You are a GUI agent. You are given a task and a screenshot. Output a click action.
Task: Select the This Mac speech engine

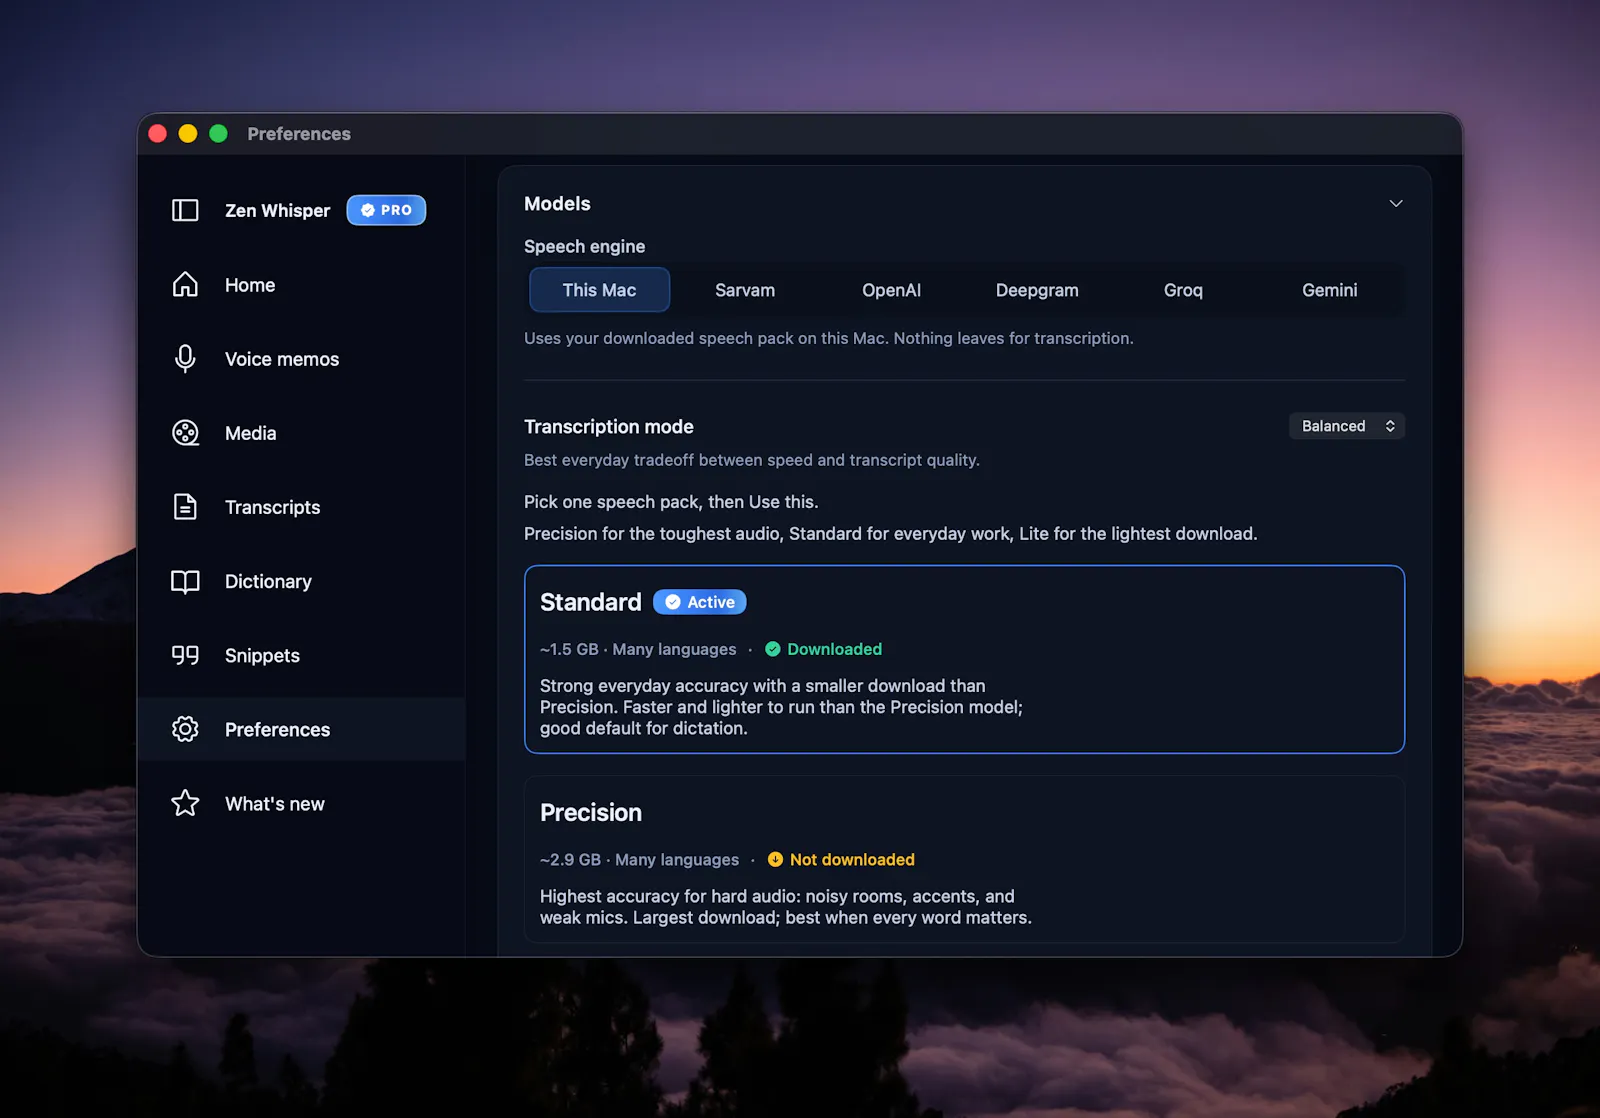[599, 290]
